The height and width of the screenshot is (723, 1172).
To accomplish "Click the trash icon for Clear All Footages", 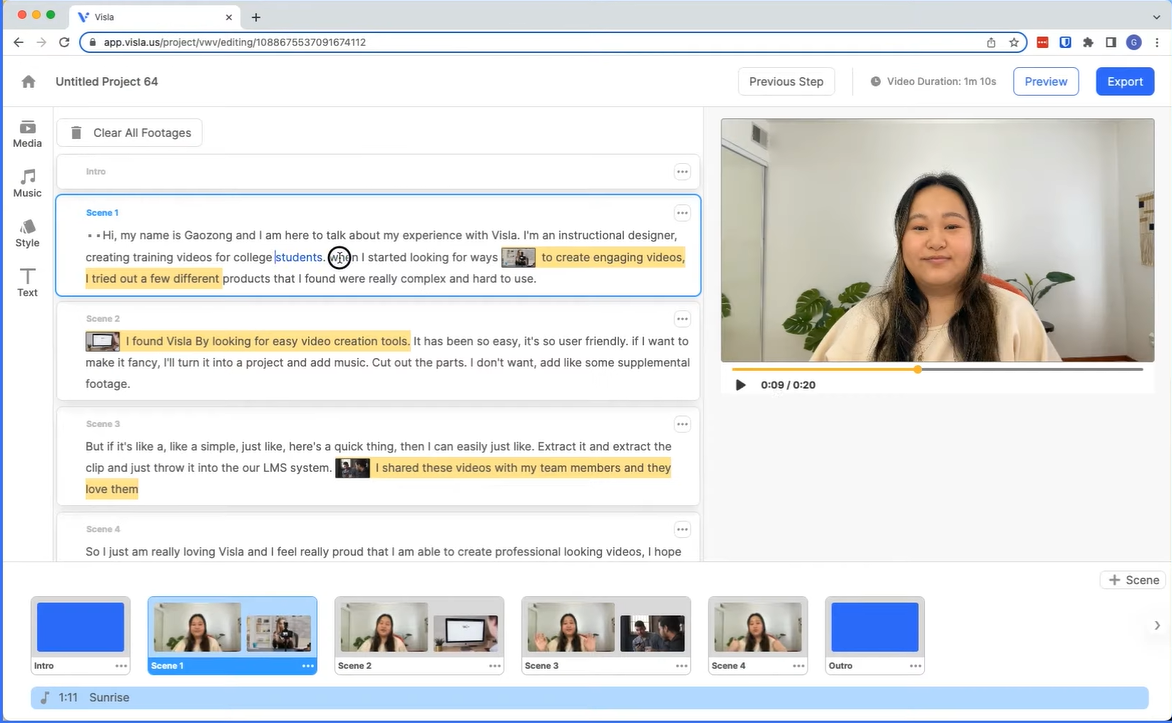I will pyautogui.click(x=76, y=133).
